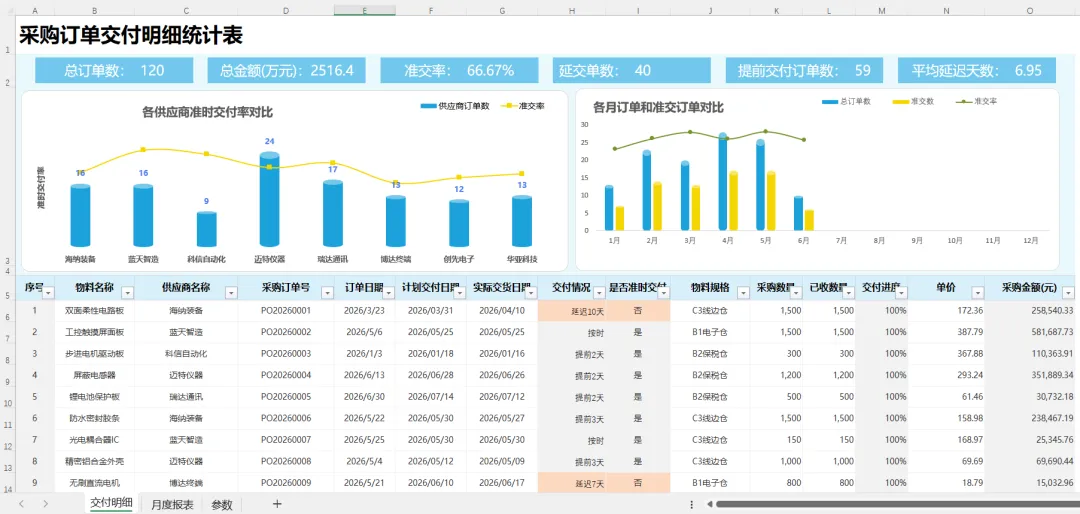Select cell B1电子仓 in row PO20260009
Viewport: 1080px width, 514px height.
[709, 484]
